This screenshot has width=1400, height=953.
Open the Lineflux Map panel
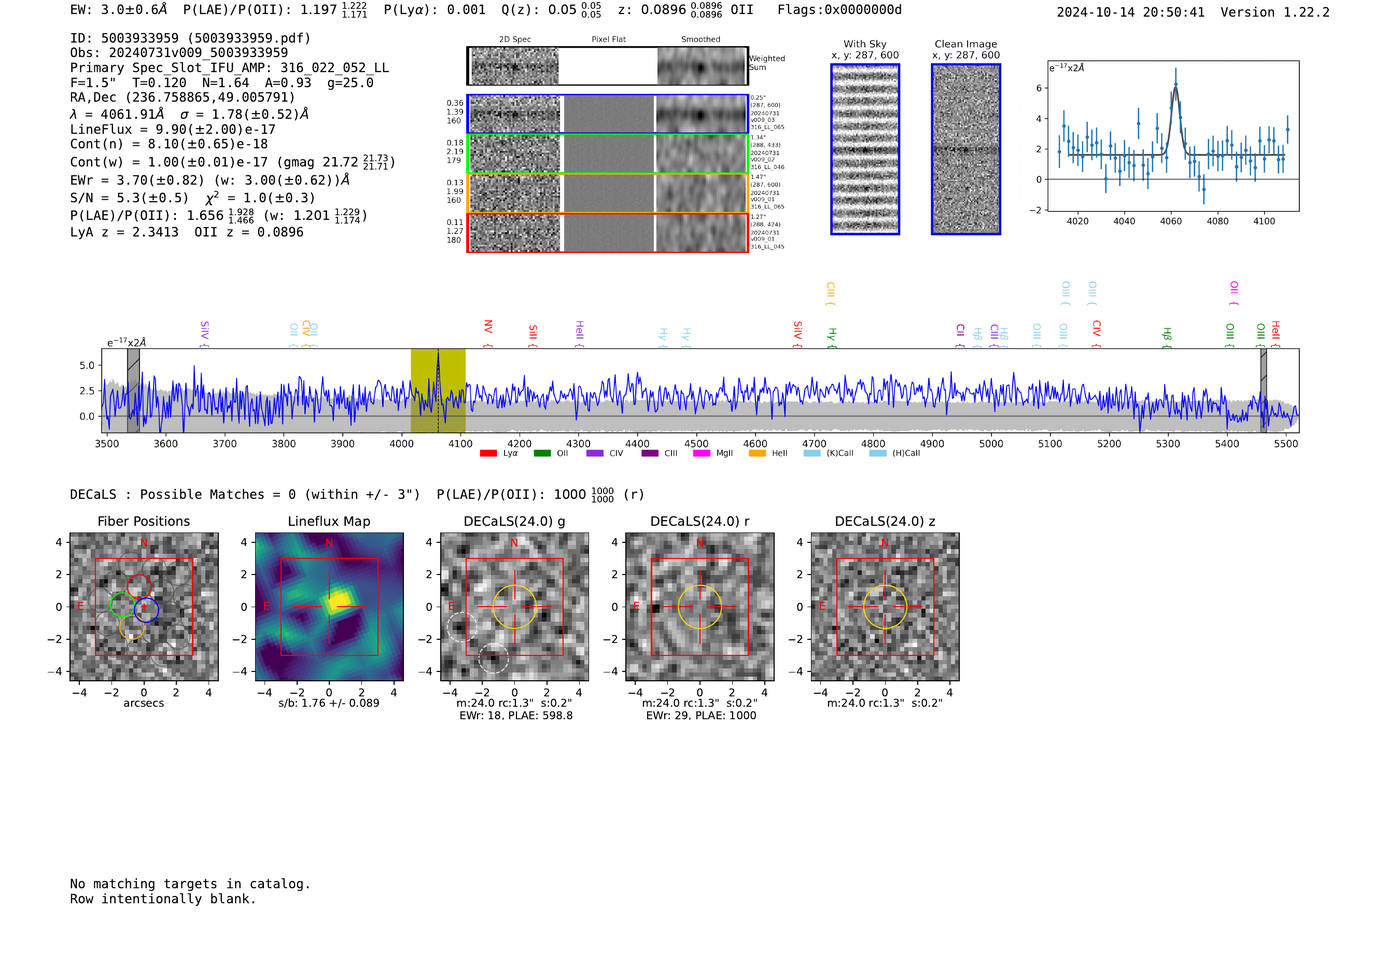(x=329, y=607)
